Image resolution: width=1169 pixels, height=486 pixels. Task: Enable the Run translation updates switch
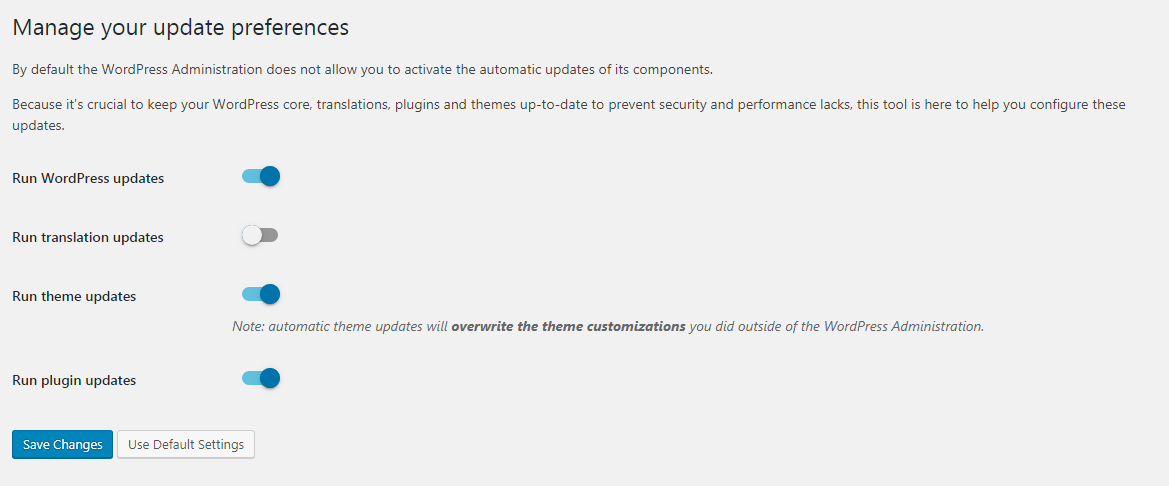[260, 236]
